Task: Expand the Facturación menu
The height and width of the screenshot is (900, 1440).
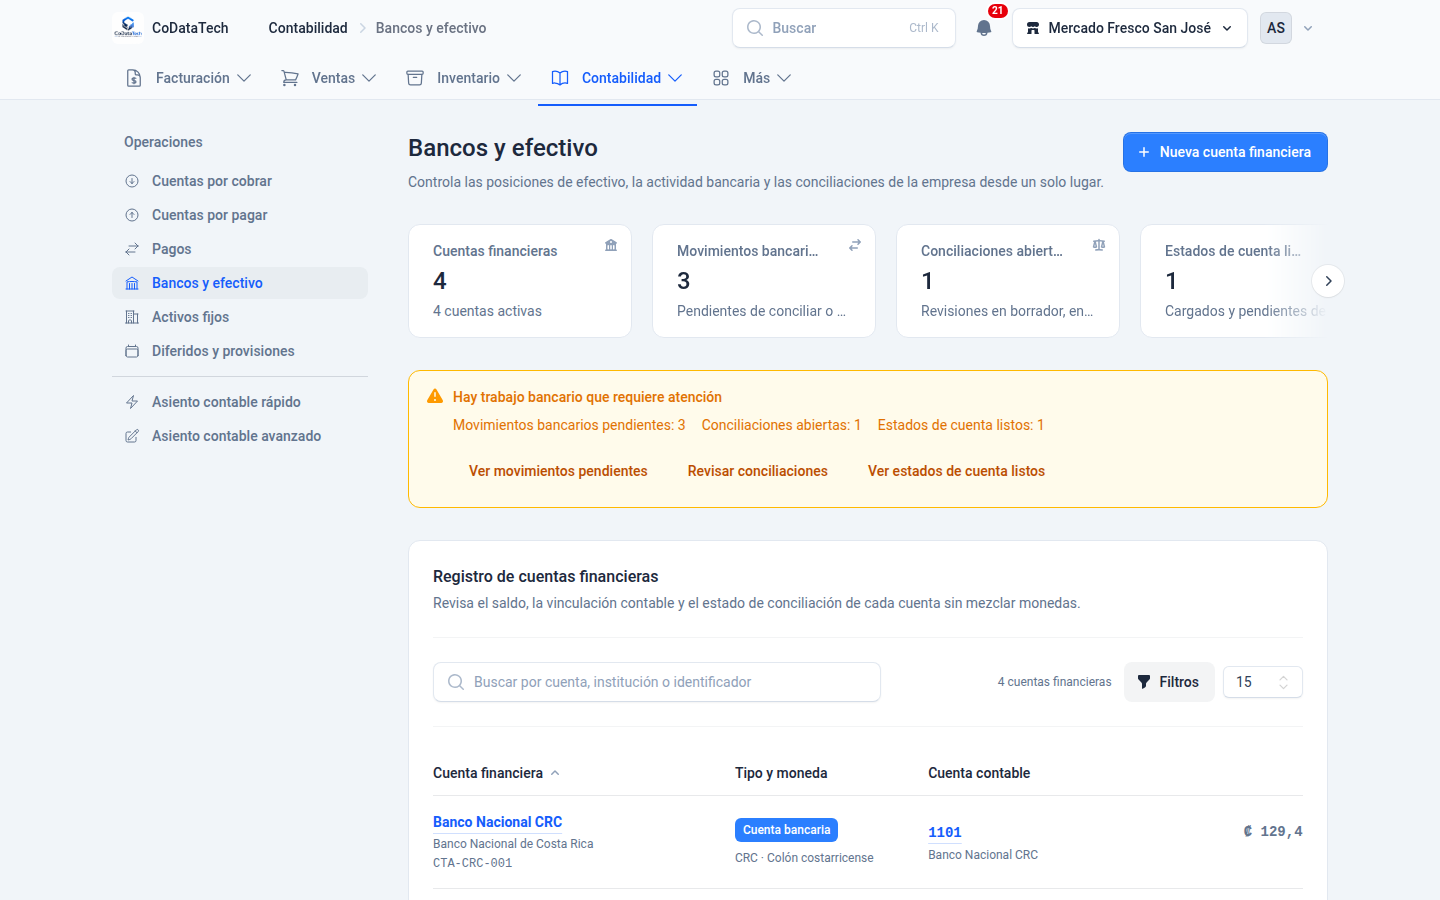Action: pos(188,78)
